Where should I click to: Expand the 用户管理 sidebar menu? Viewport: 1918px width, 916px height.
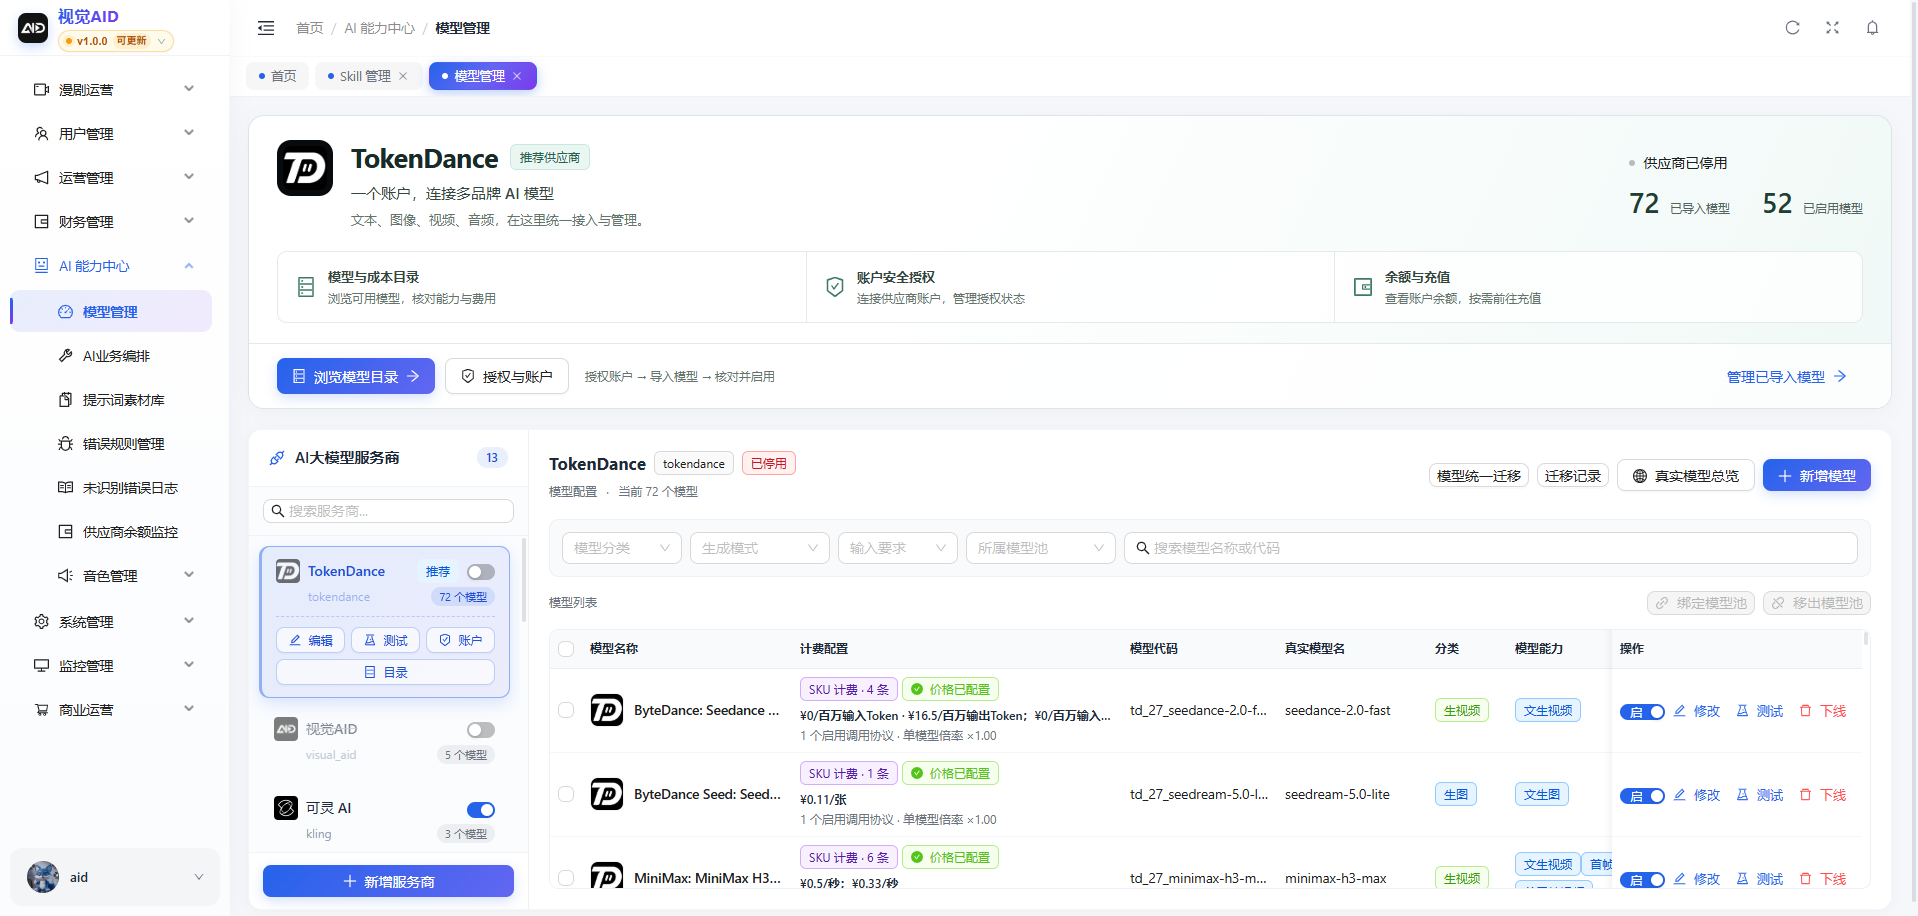[115, 134]
